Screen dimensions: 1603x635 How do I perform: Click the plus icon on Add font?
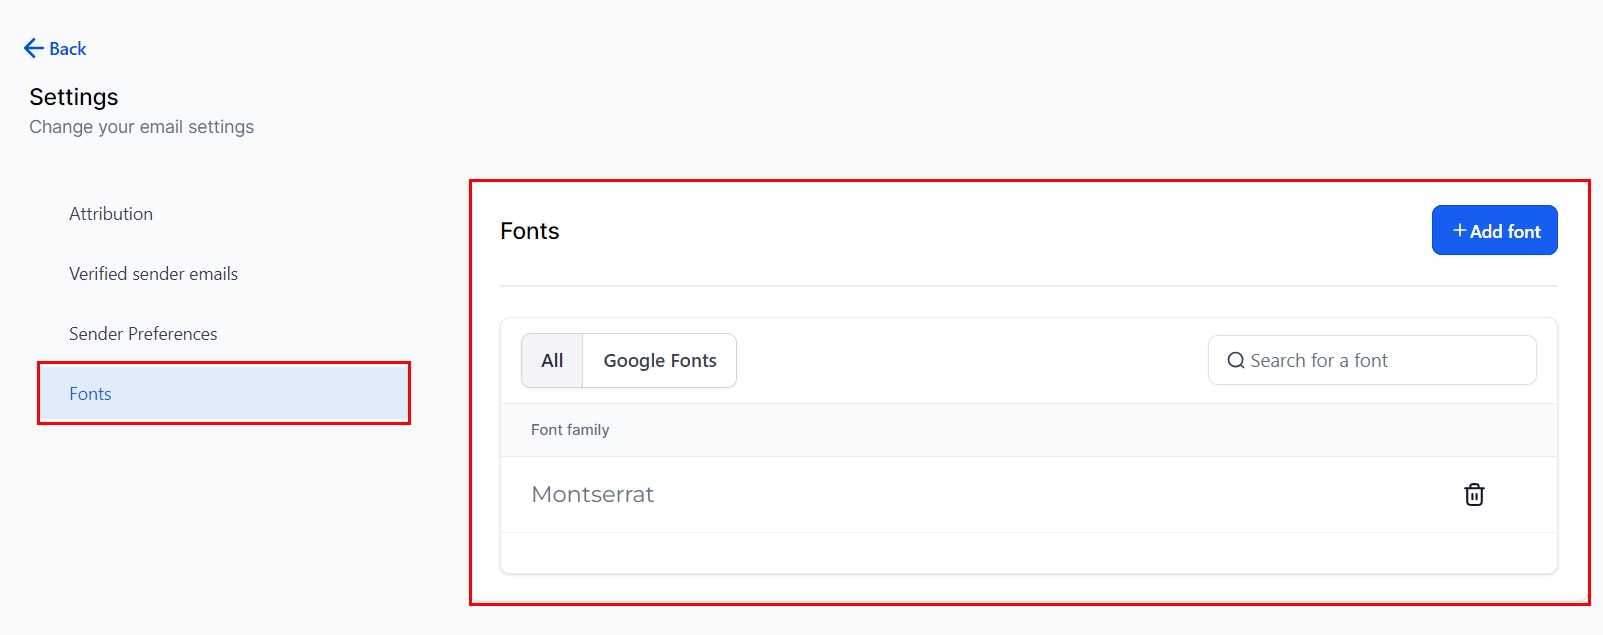click(1459, 231)
